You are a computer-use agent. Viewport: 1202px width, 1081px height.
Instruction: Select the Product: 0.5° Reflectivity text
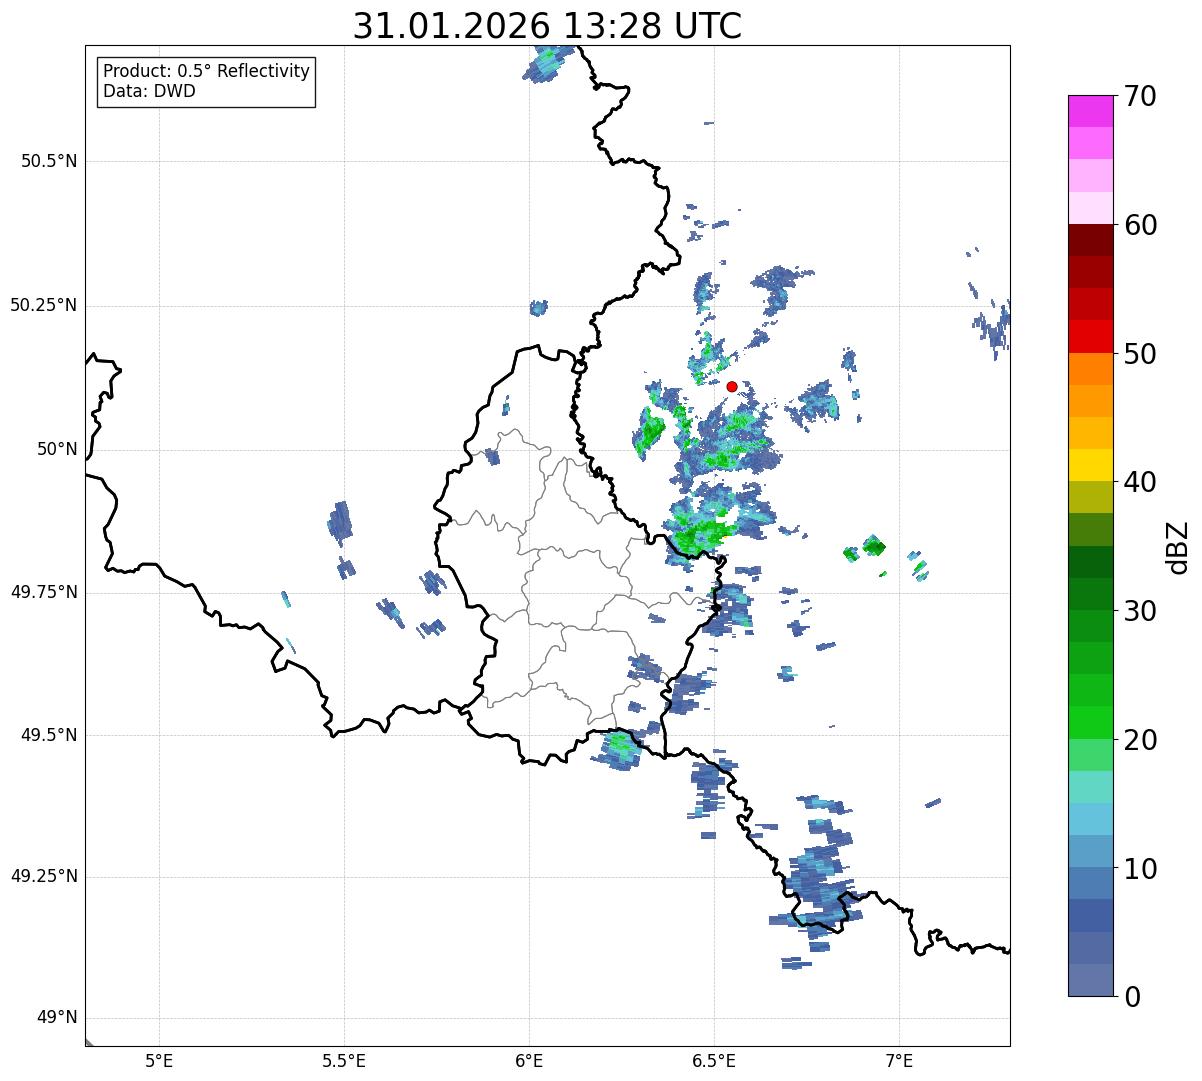[x=206, y=72]
